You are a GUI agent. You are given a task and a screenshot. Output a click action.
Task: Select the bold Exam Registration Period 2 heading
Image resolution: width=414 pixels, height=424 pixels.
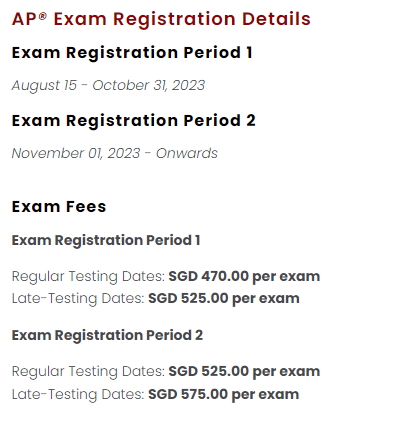click(133, 120)
